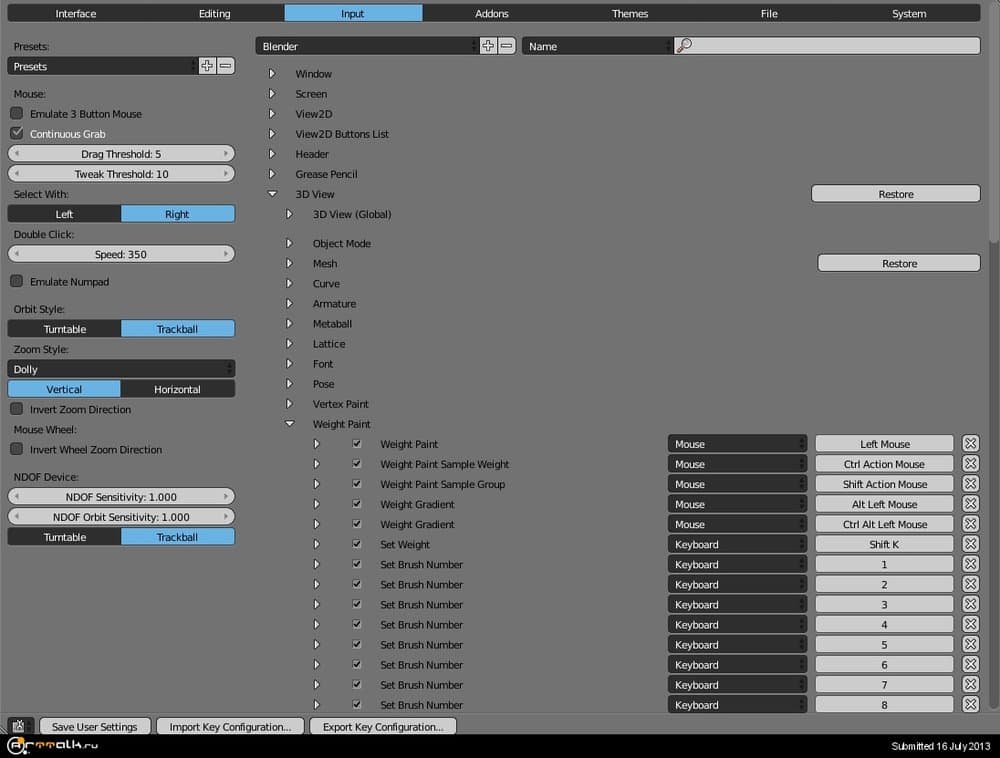This screenshot has width=1000, height=758.
Task: Restore the 3D View keymap defaults
Action: (x=895, y=193)
